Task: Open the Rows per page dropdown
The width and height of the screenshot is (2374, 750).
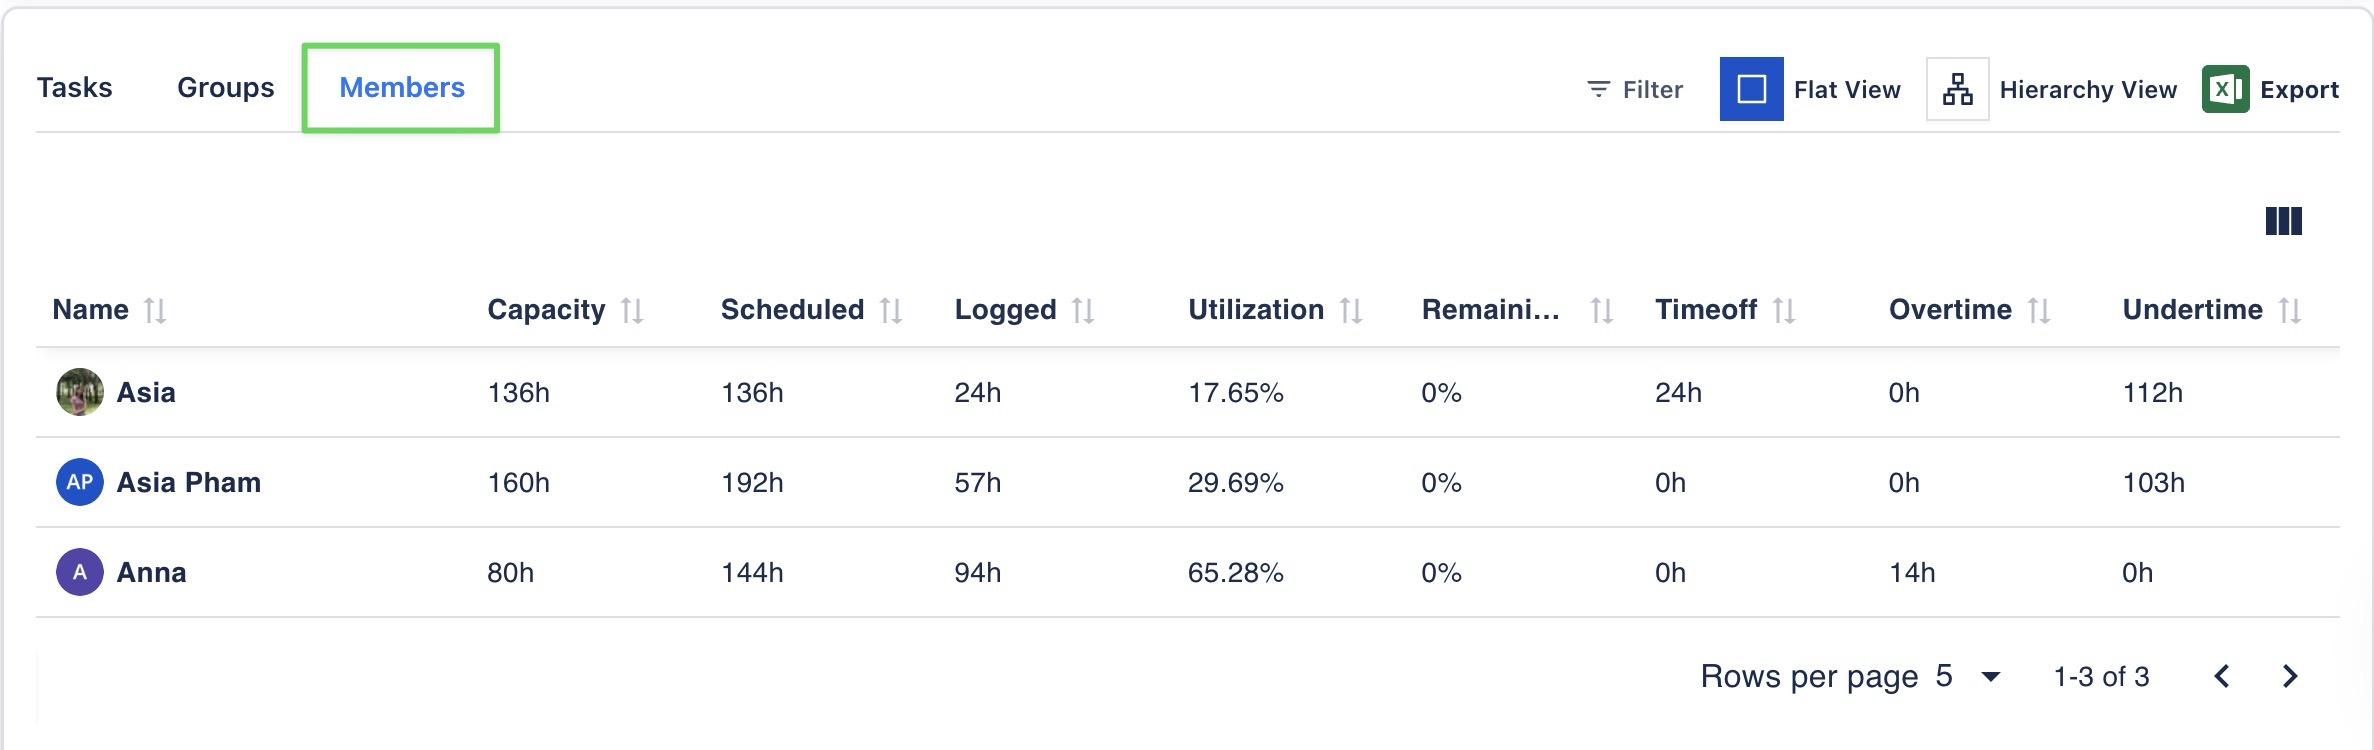Action: [1990, 677]
